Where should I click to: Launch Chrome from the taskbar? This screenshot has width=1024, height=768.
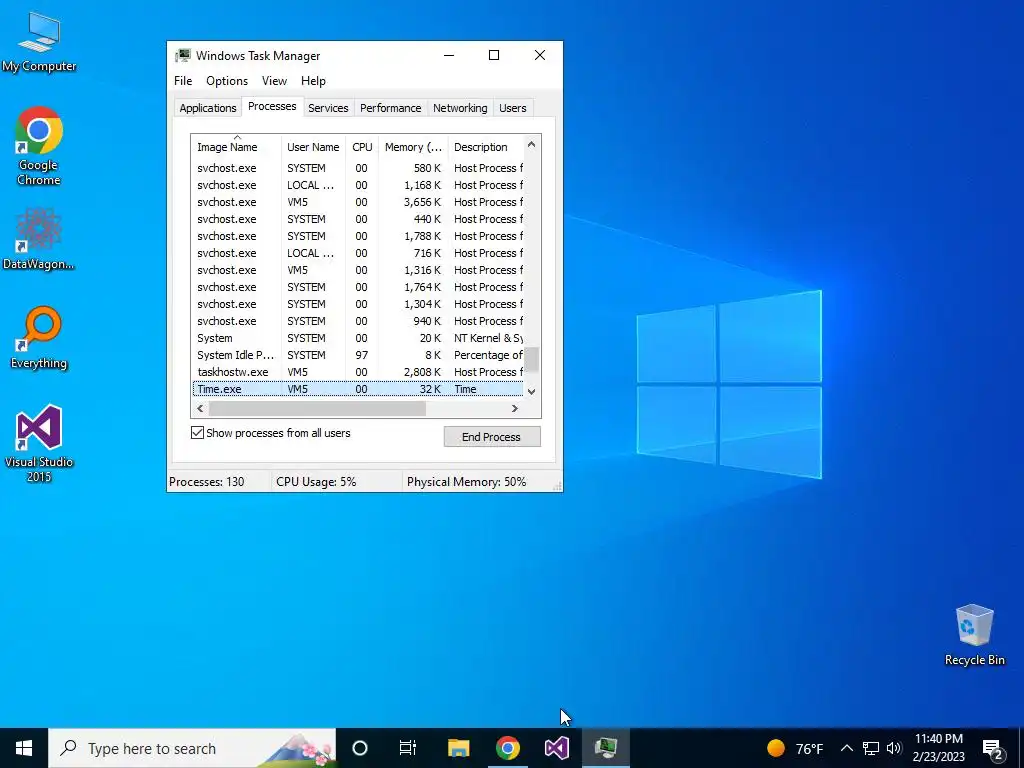pyautogui.click(x=507, y=748)
